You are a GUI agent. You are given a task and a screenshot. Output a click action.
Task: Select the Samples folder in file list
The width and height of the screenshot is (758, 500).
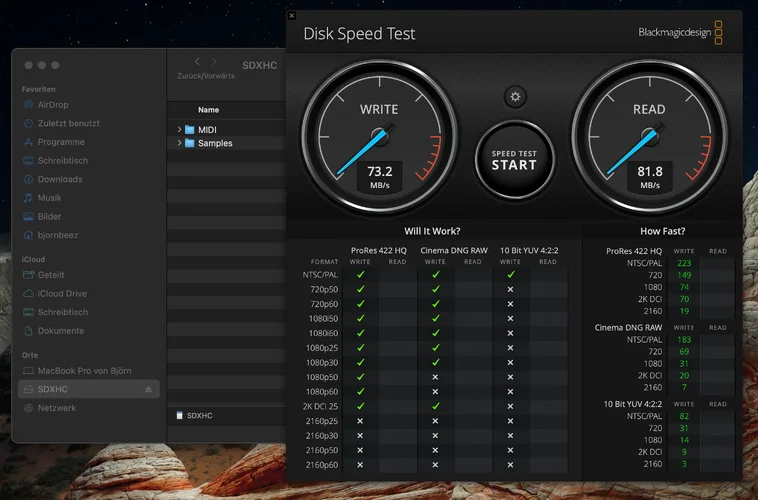[x=214, y=143]
